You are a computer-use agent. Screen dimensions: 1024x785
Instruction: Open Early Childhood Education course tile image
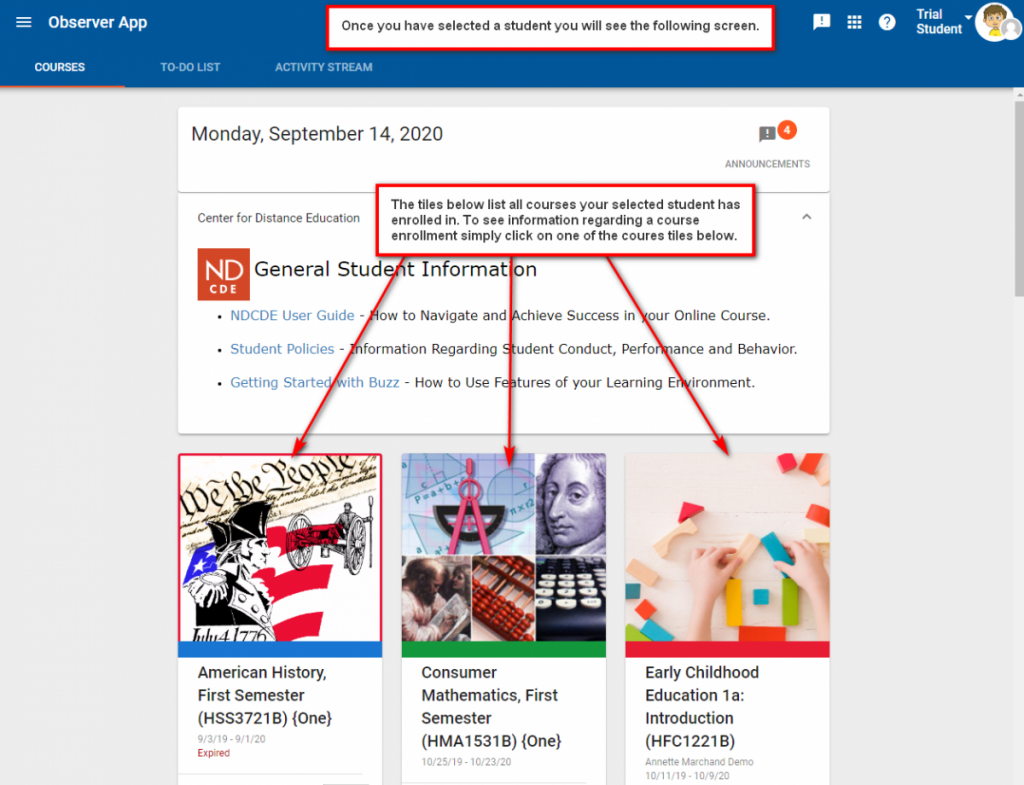pos(728,548)
